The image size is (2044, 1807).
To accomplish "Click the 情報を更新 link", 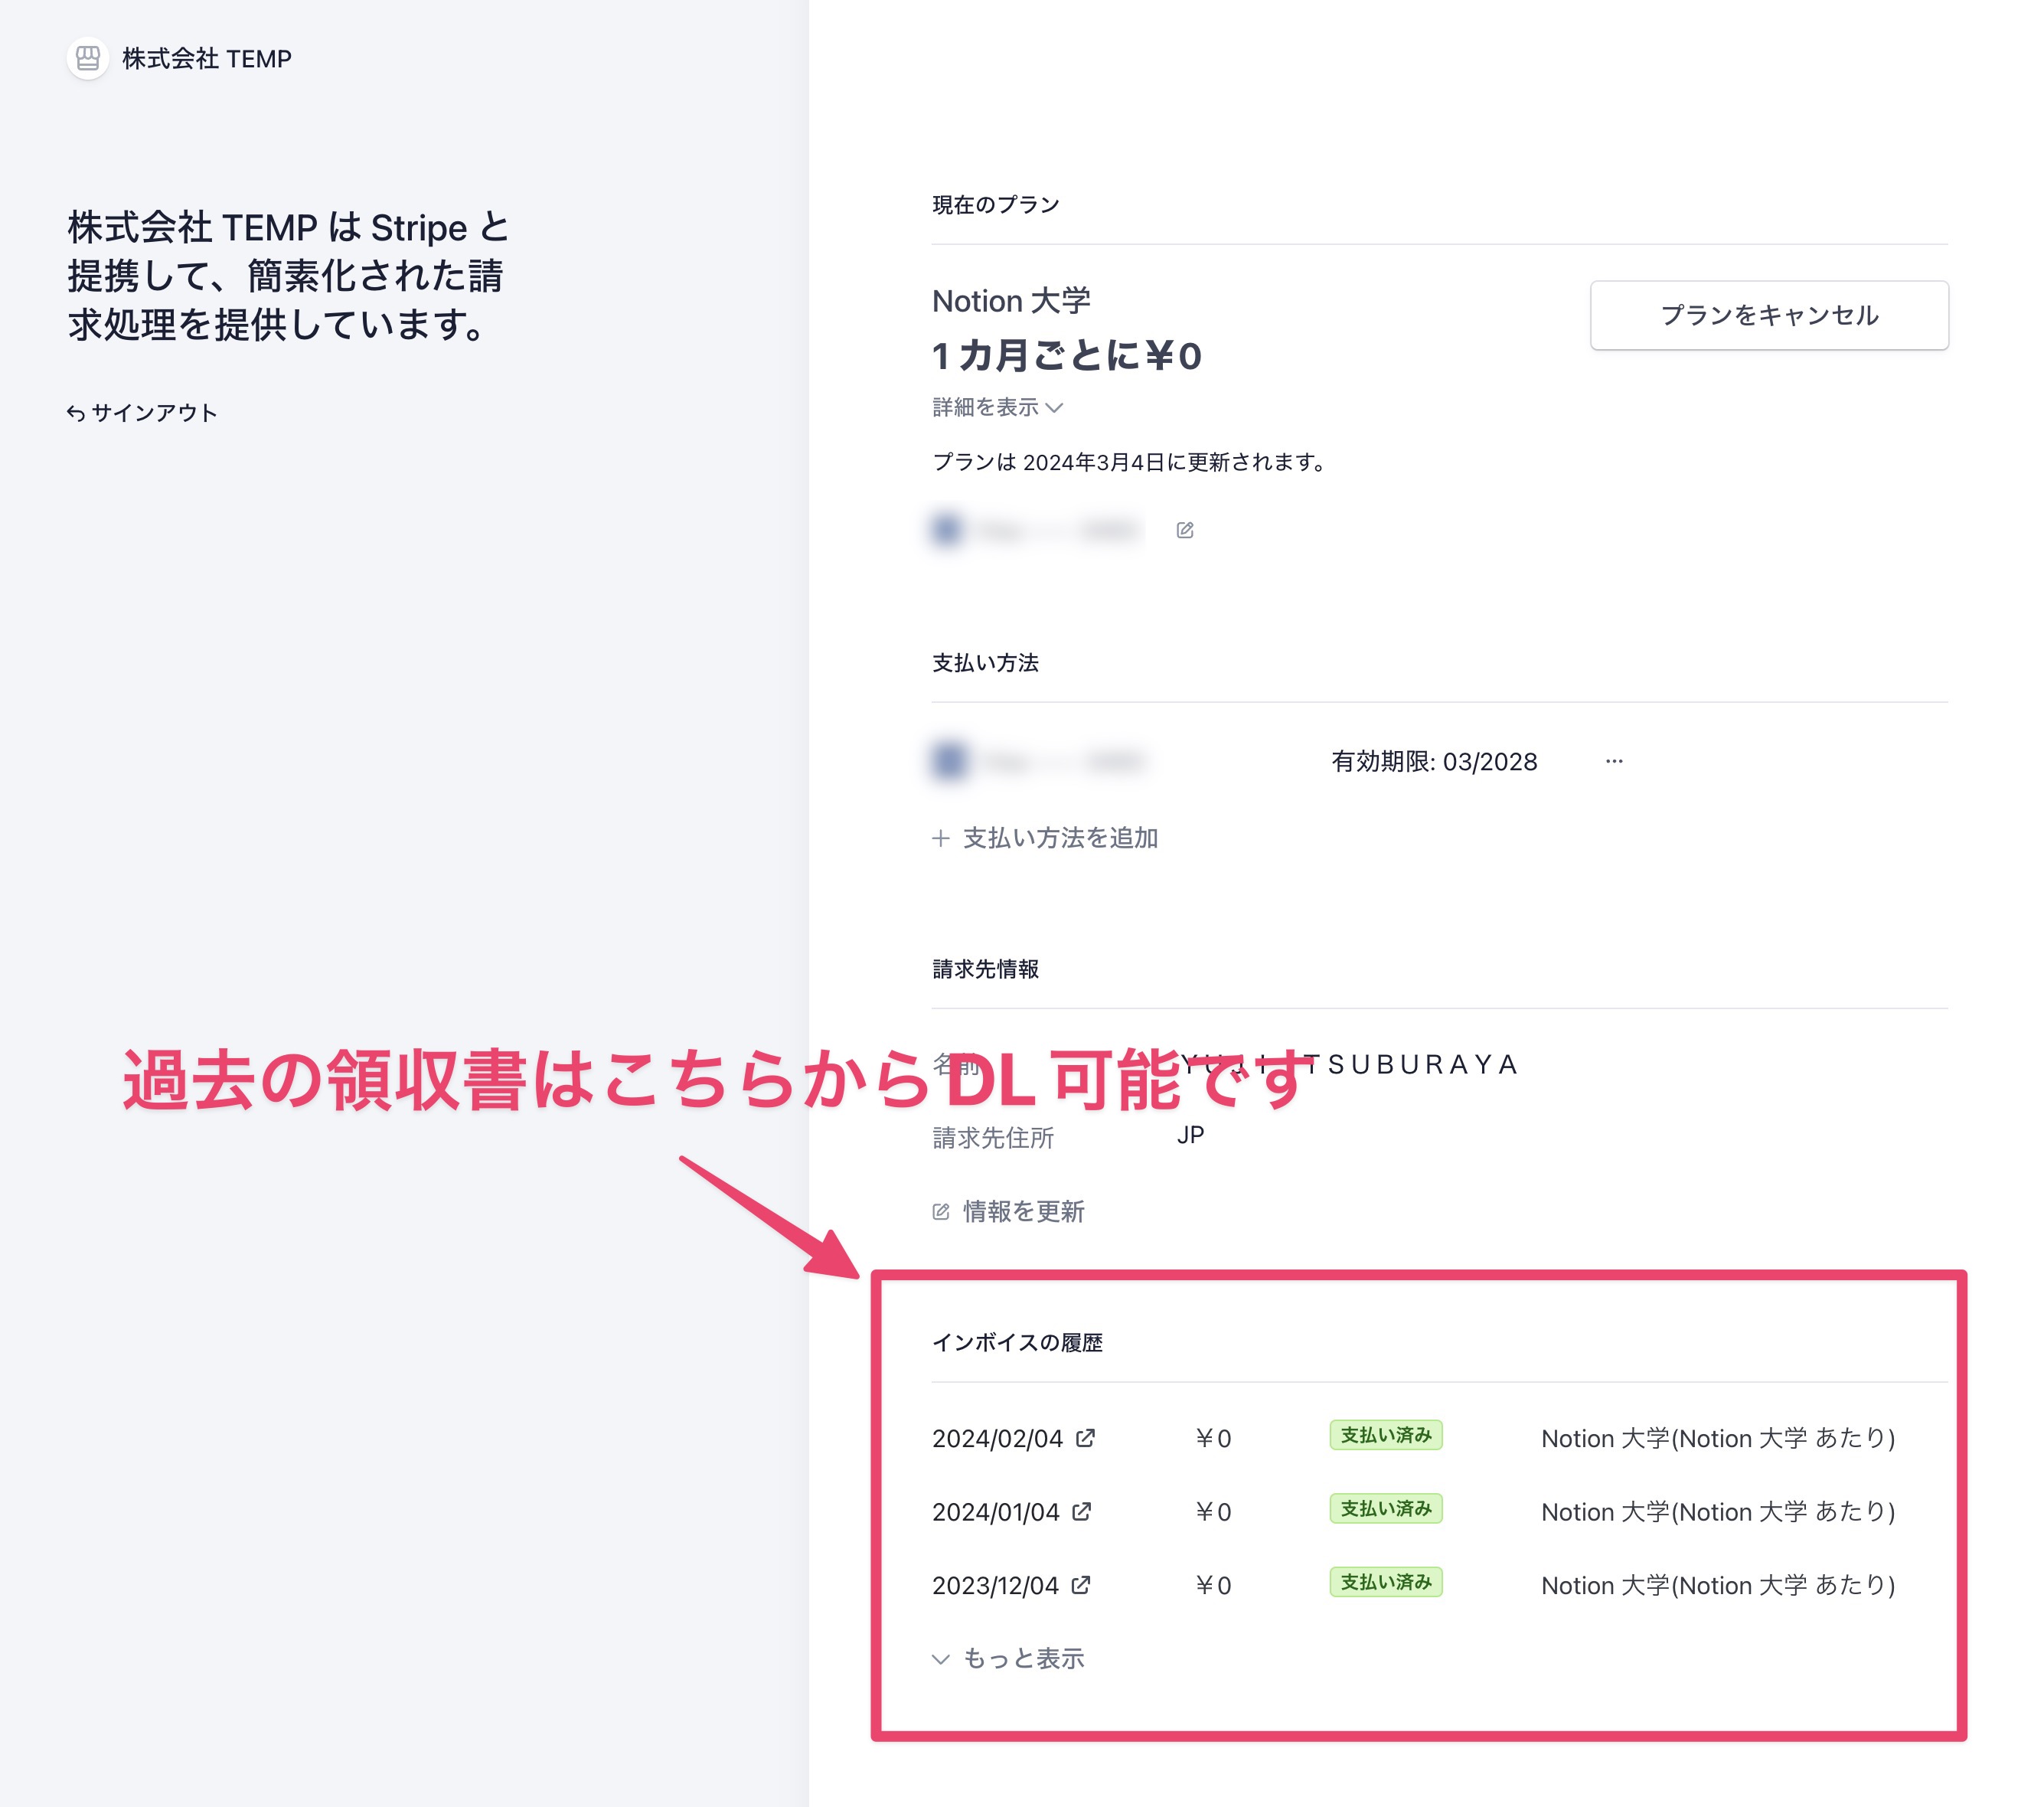I will click(x=1008, y=1211).
